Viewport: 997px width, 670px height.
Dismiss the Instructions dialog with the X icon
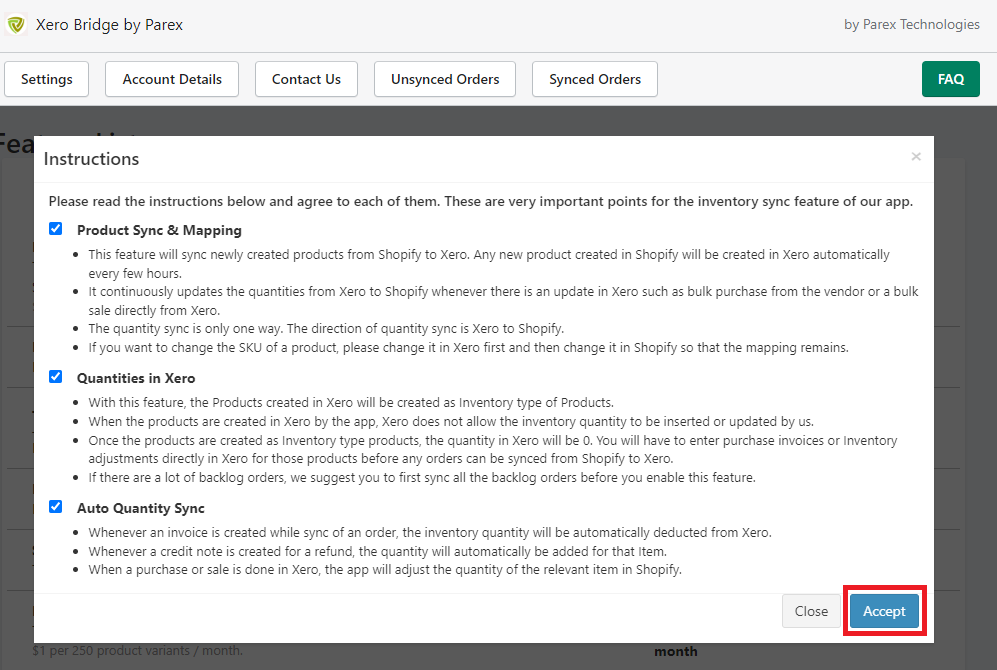click(x=916, y=157)
